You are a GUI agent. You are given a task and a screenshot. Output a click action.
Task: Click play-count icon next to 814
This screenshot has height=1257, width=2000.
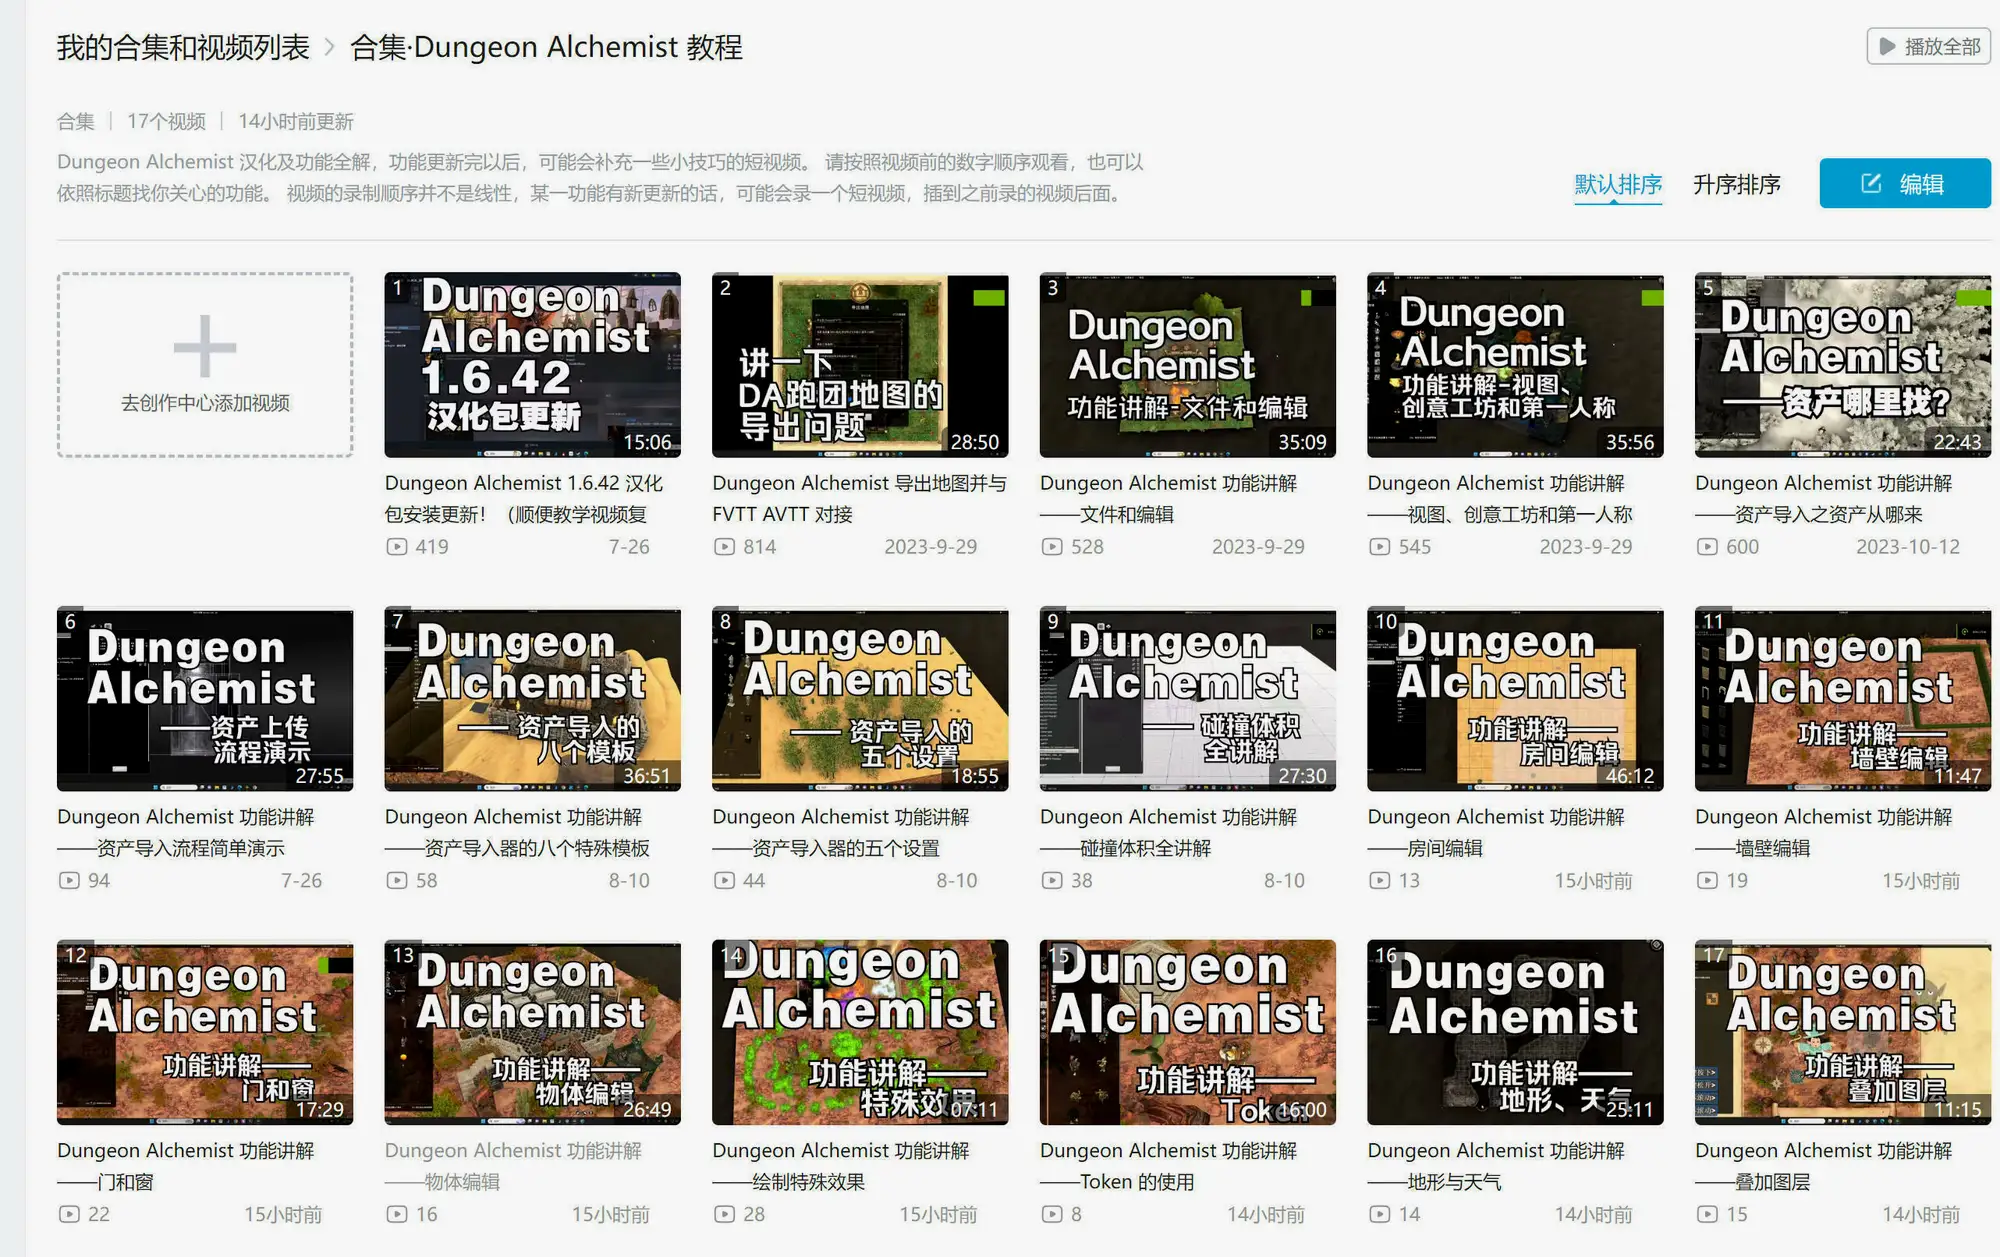coord(724,547)
